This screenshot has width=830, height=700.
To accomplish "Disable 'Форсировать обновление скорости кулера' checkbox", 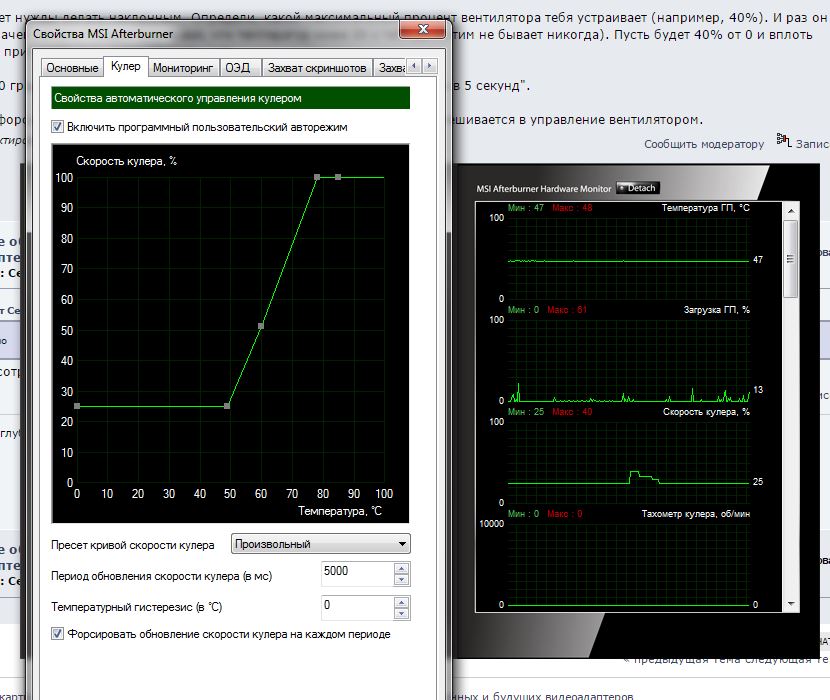I will (x=58, y=634).
